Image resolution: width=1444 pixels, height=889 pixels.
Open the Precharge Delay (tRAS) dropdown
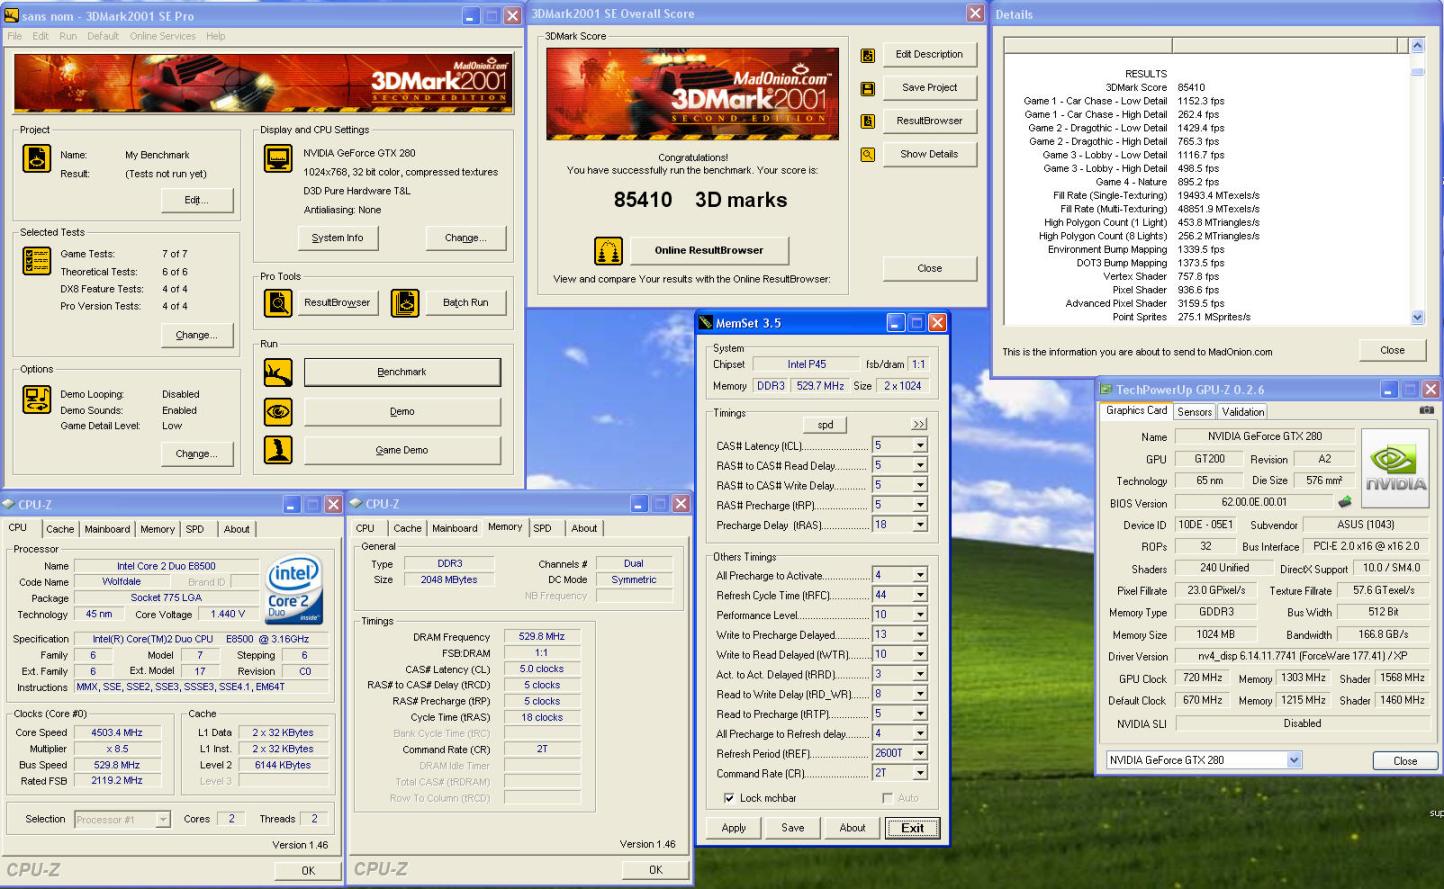click(x=919, y=525)
